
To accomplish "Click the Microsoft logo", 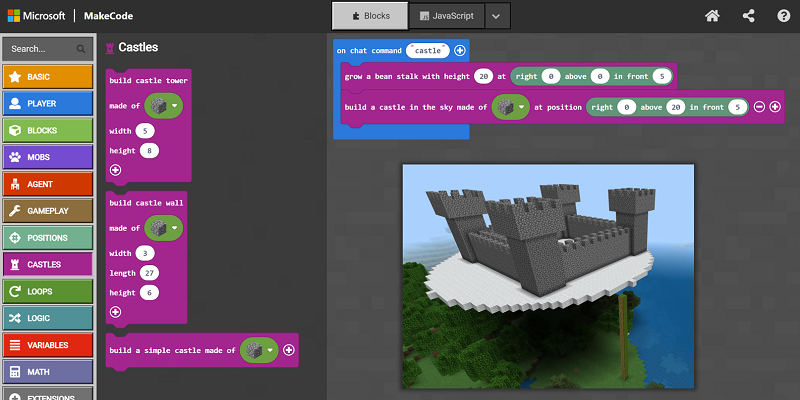I will click(36, 16).
